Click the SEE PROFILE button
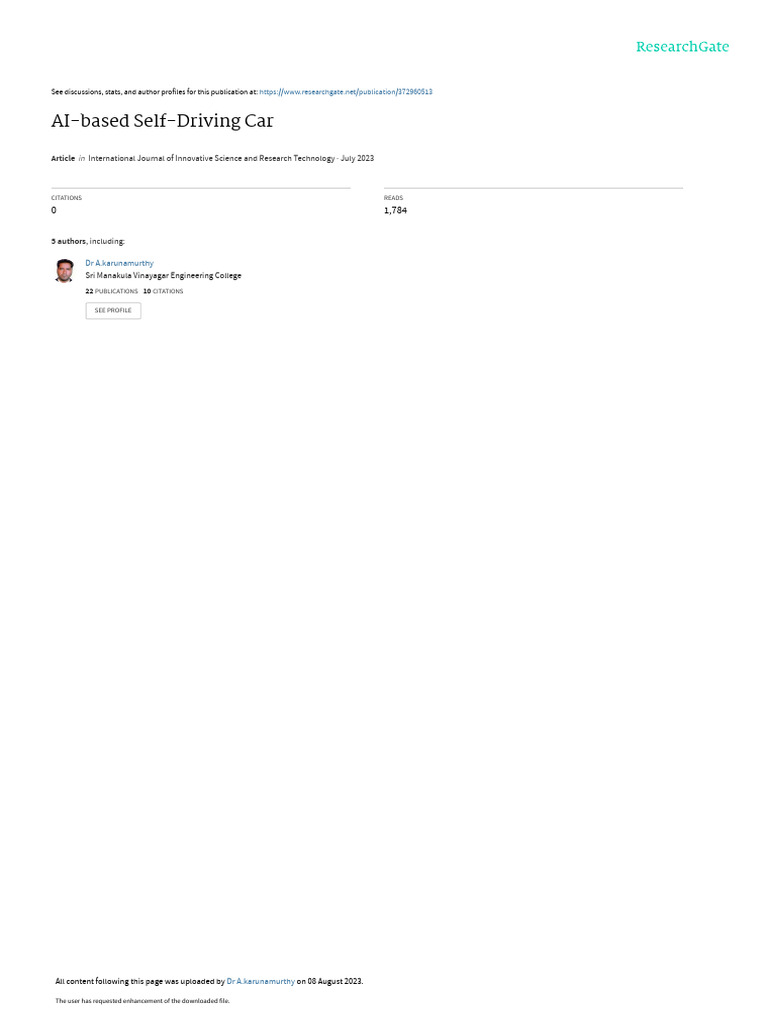 pos(113,311)
